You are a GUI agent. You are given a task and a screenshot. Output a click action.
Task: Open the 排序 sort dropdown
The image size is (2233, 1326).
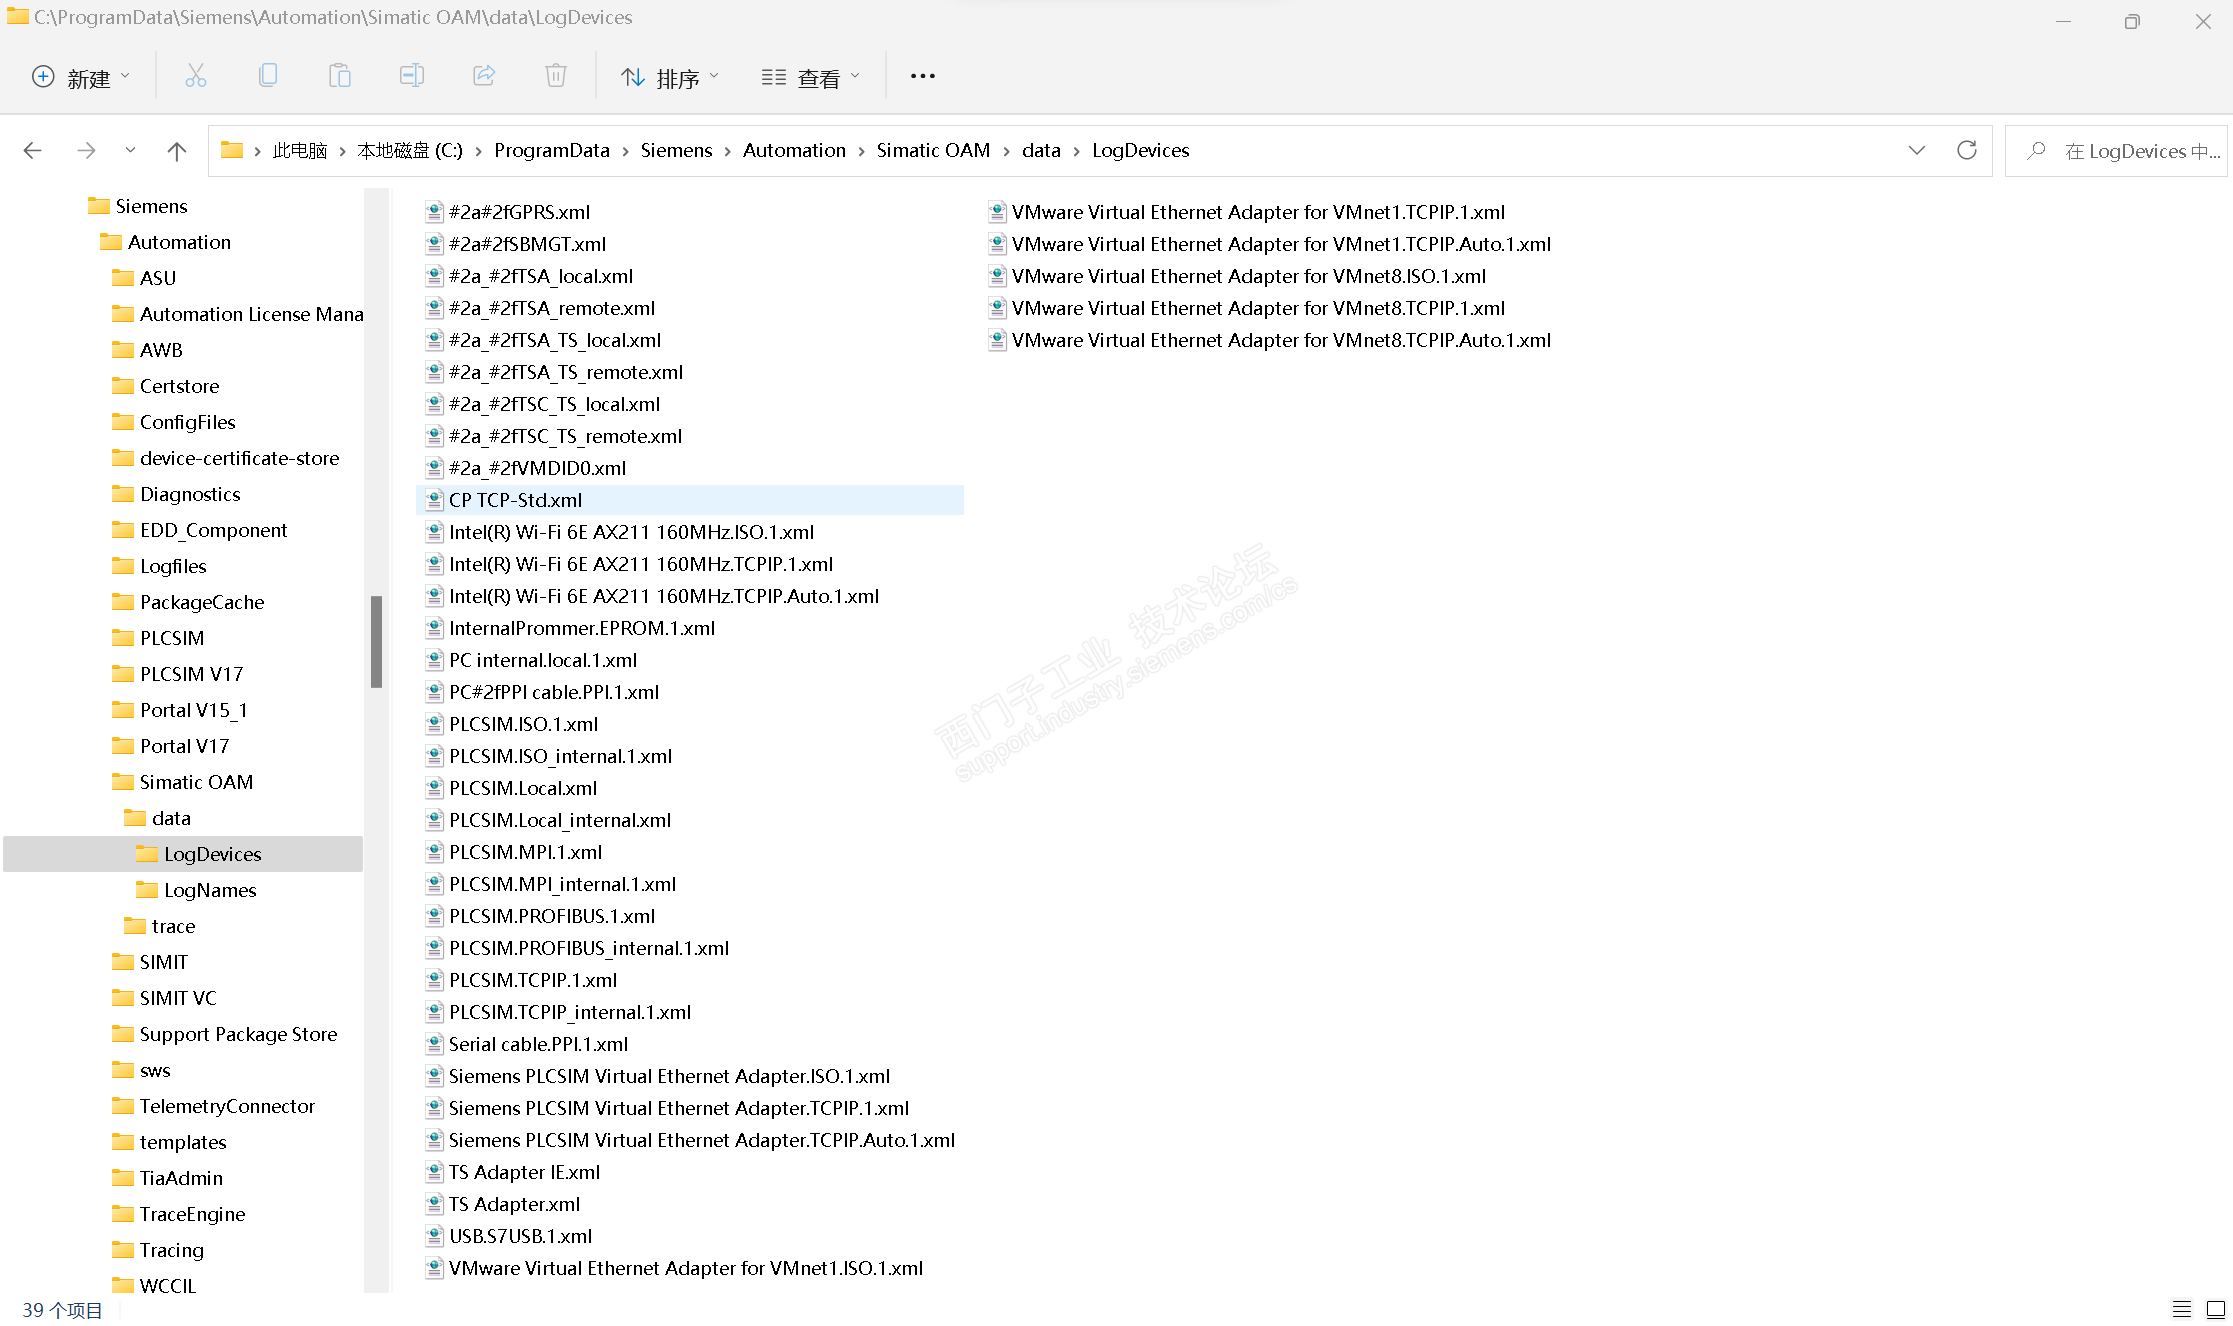(669, 77)
